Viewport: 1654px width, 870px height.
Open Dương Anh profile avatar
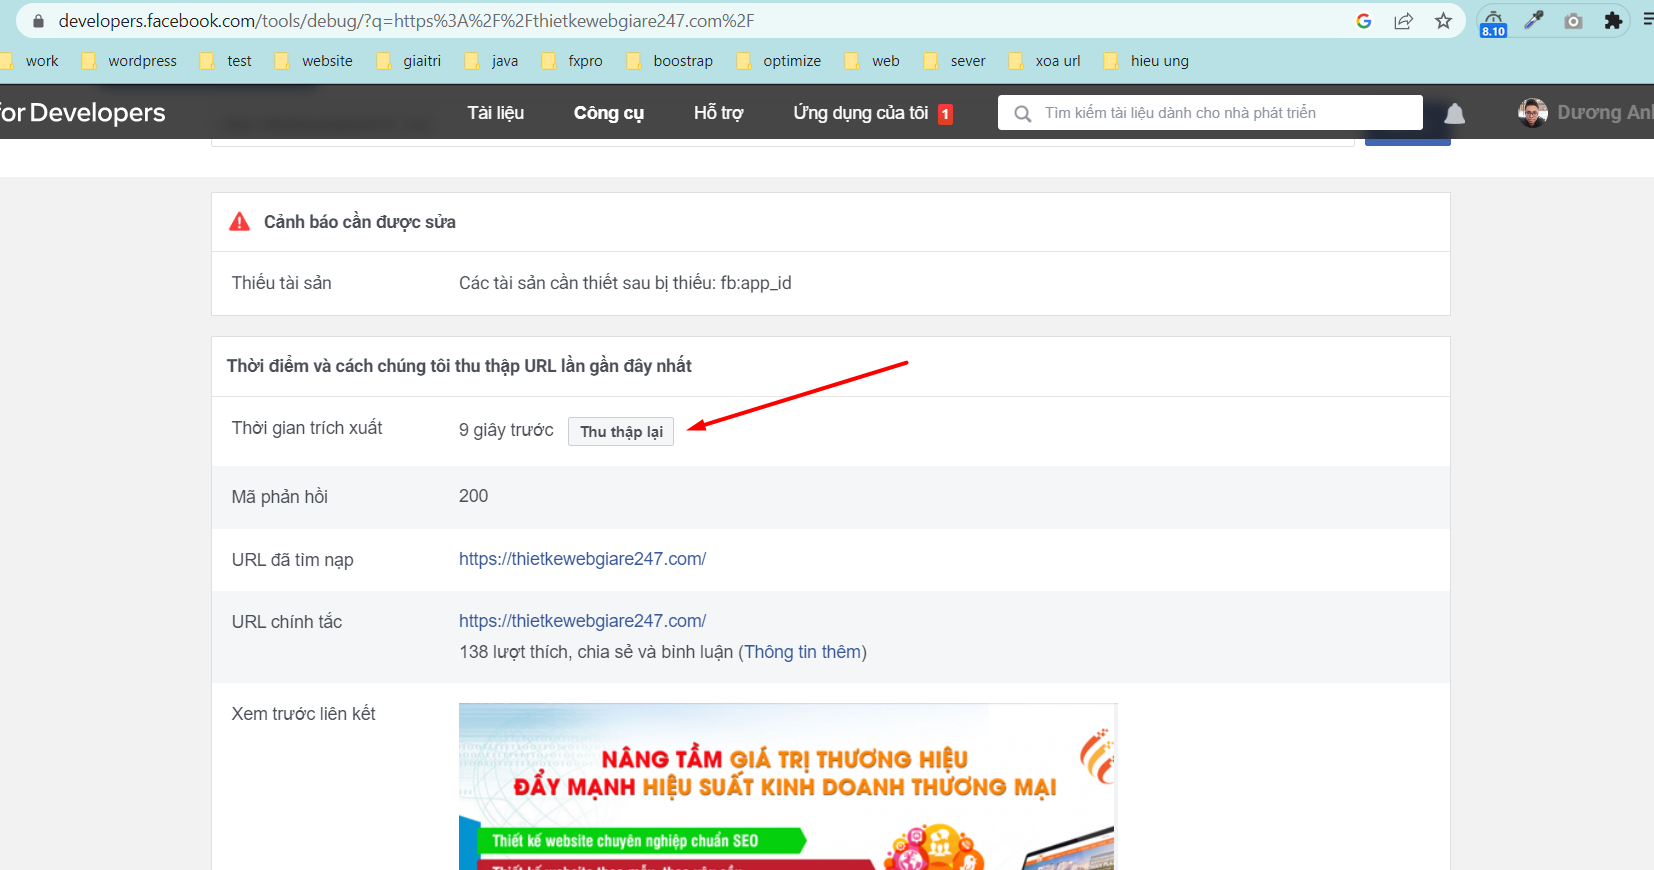click(x=1532, y=113)
